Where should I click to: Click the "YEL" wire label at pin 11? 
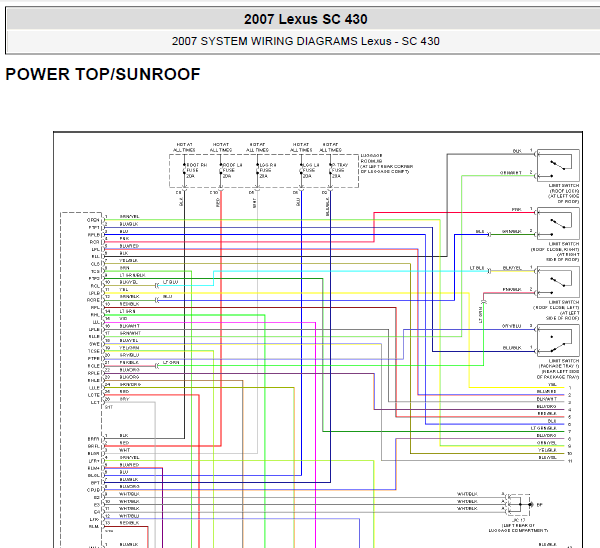pyautogui.click(x=124, y=289)
